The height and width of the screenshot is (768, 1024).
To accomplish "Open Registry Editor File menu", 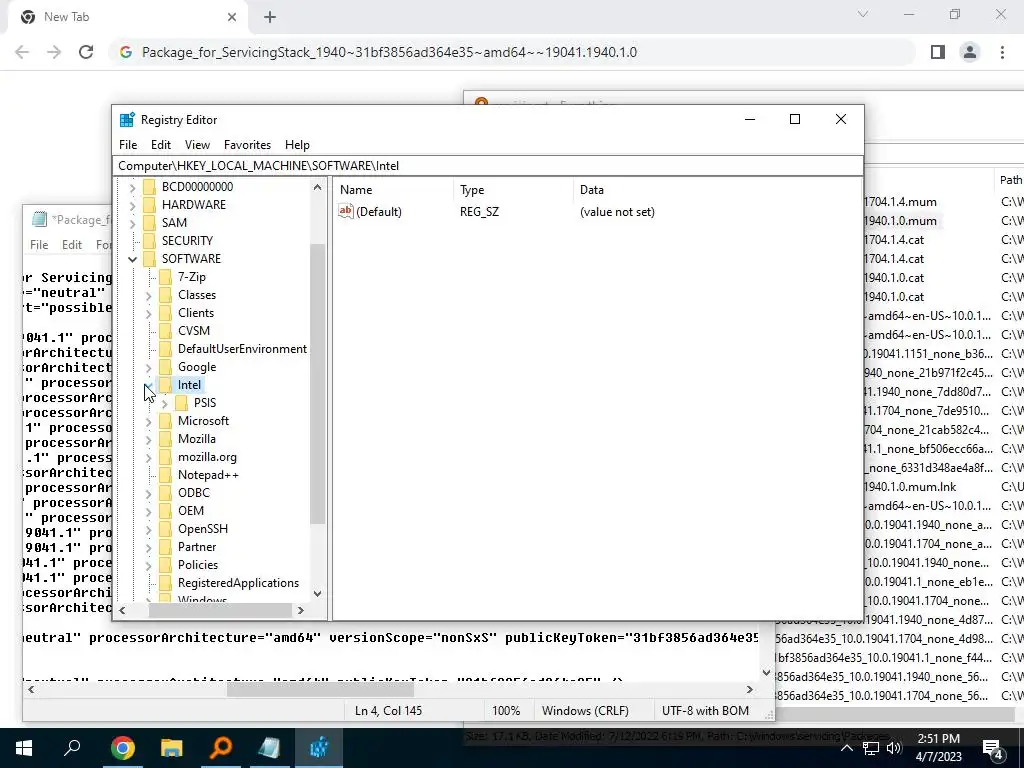I will click(x=128, y=145).
